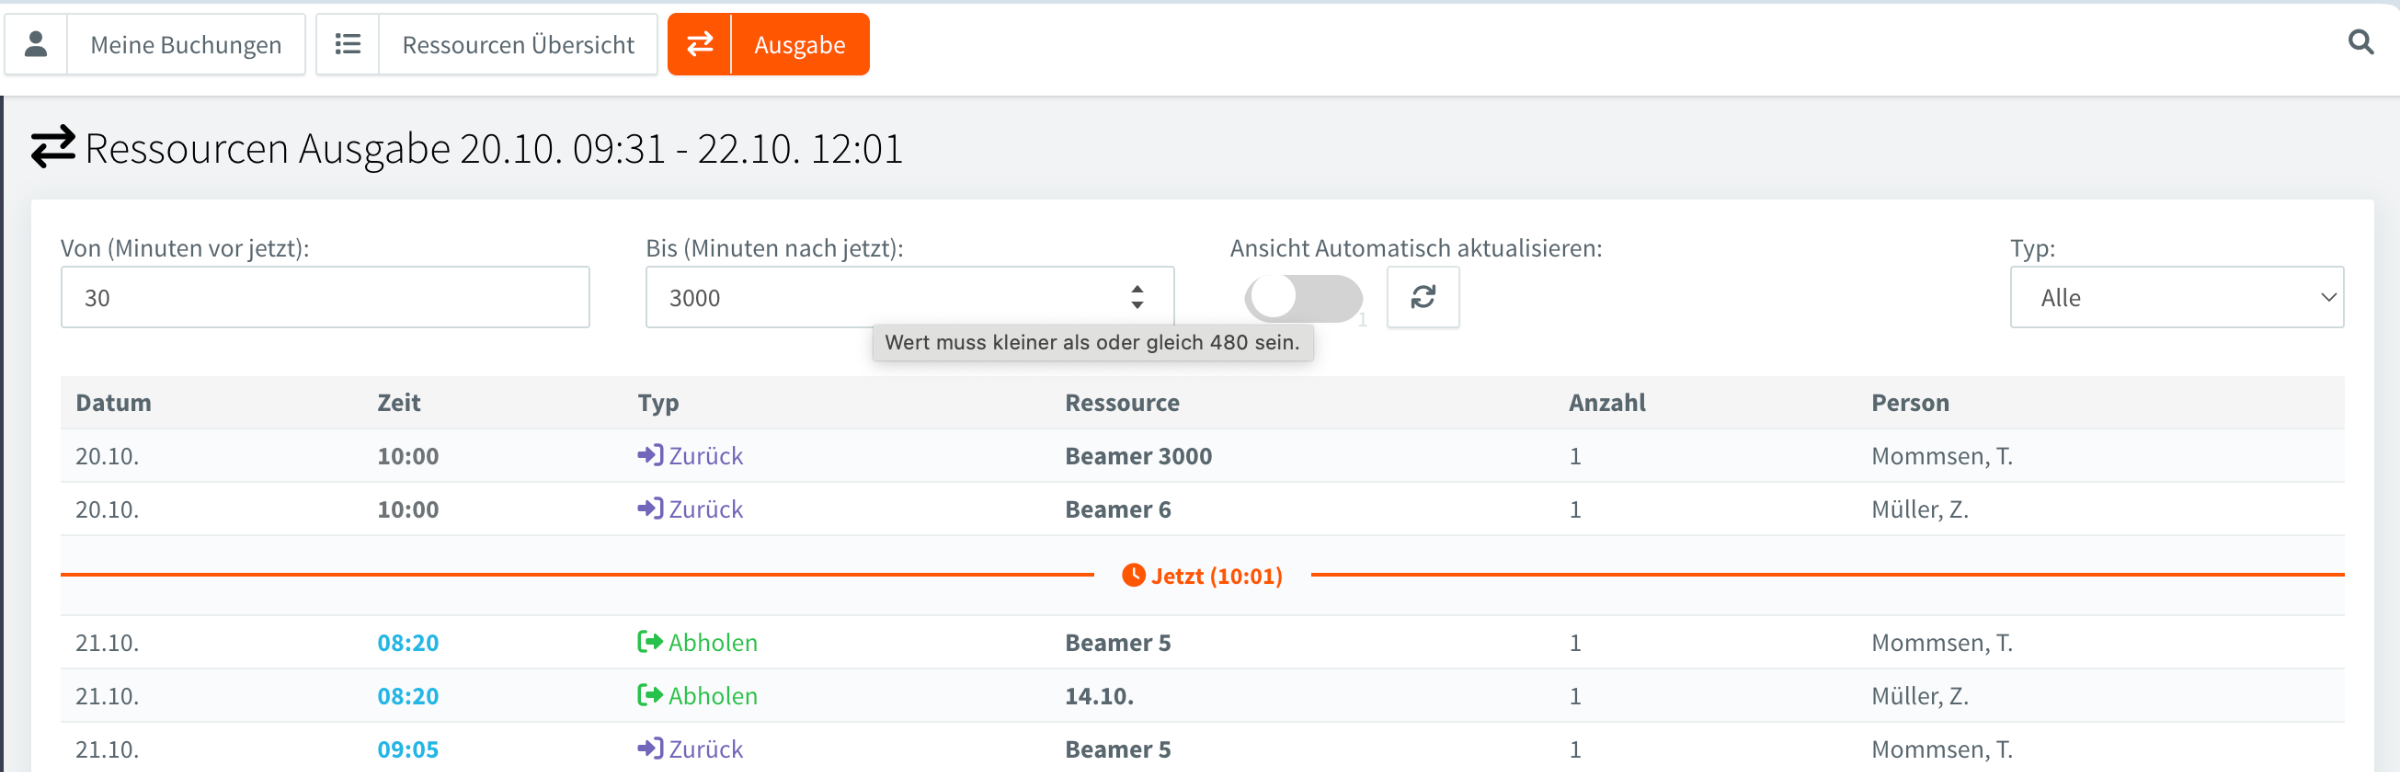
Task: Click the refresh view icon button
Action: pyautogui.click(x=1422, y=297)
